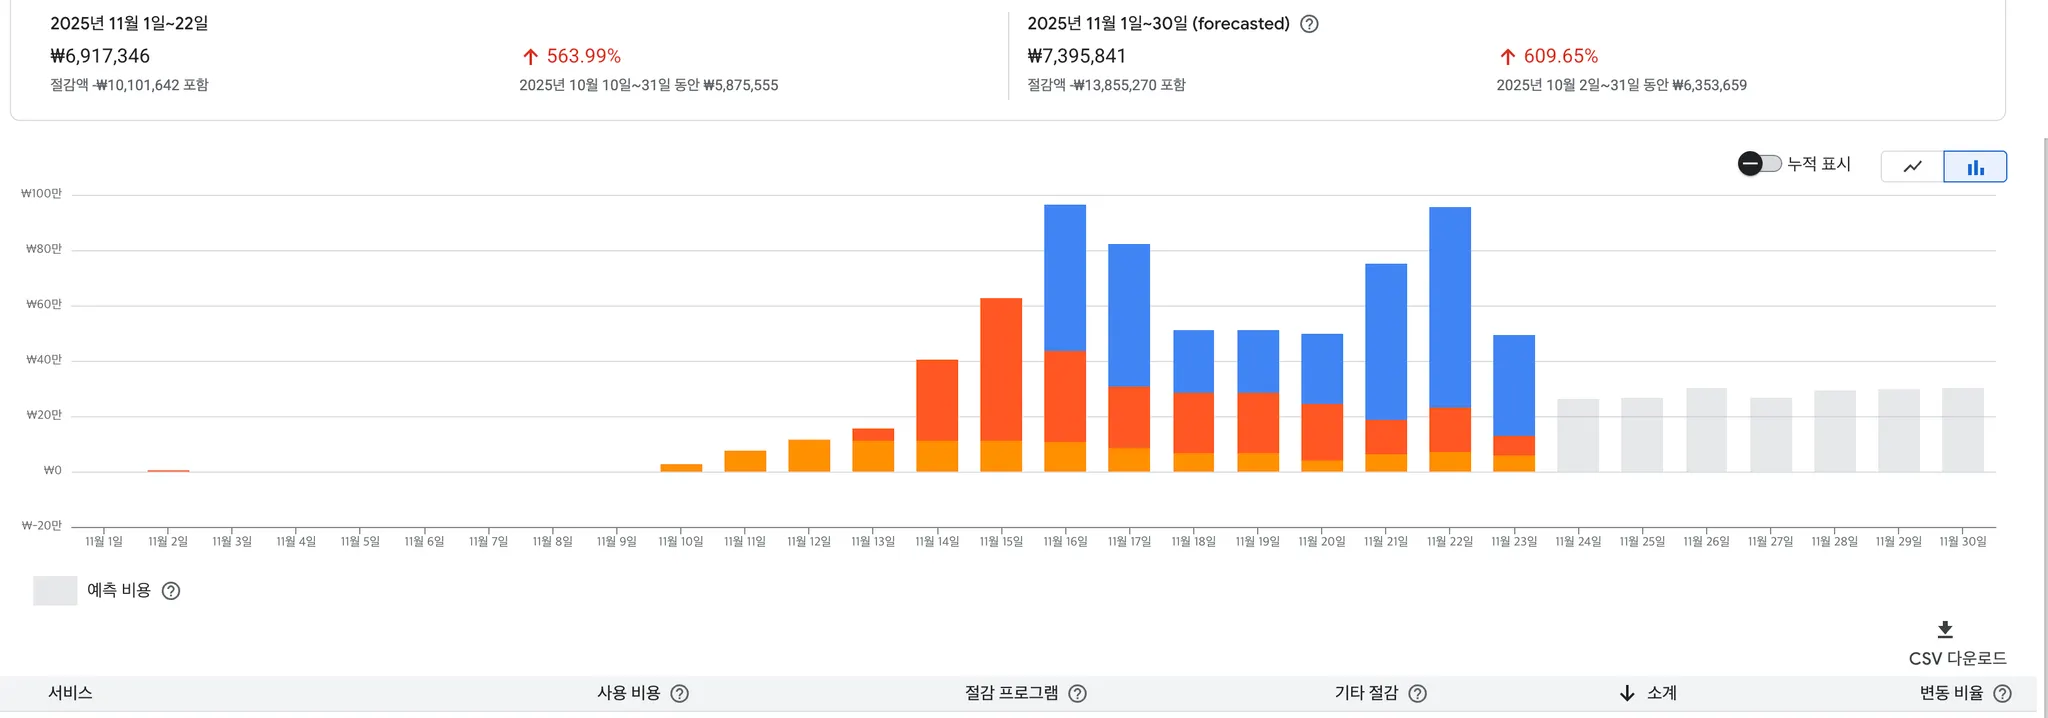Click red segment of 11월 15일 bar
Screen dimensions: 2048x718
coord(1001,369)
